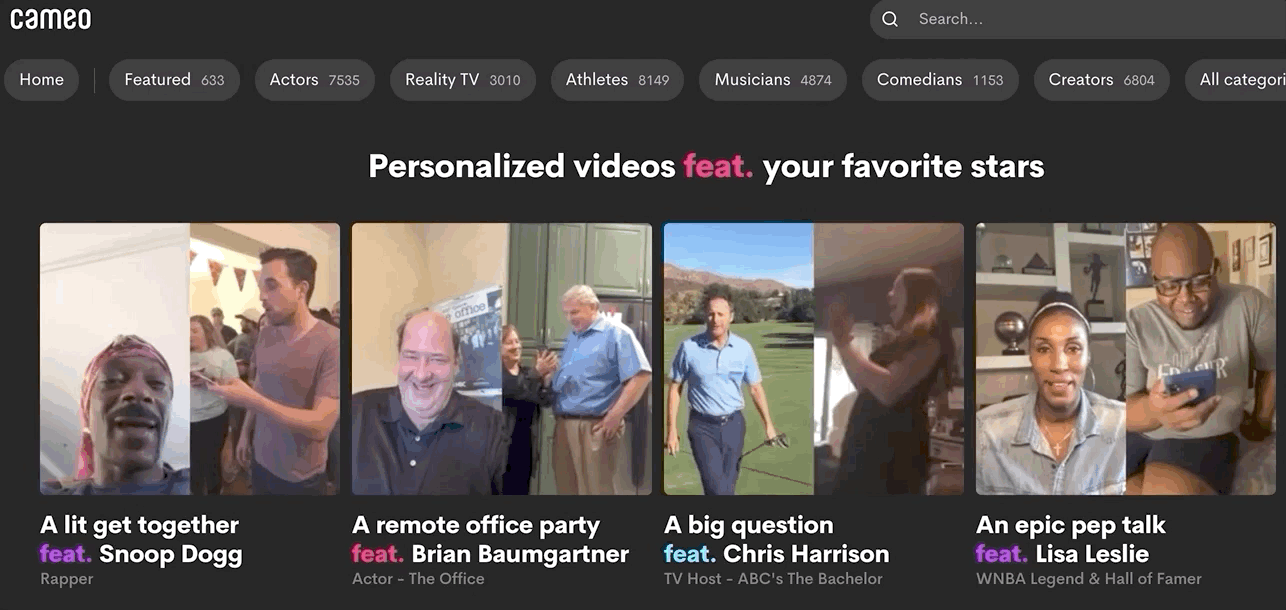This screenshot has width=1286, height=610.
Task: Click 'TV Host - ABC's The Bachelor' text
Action: (x=773, y=579)
